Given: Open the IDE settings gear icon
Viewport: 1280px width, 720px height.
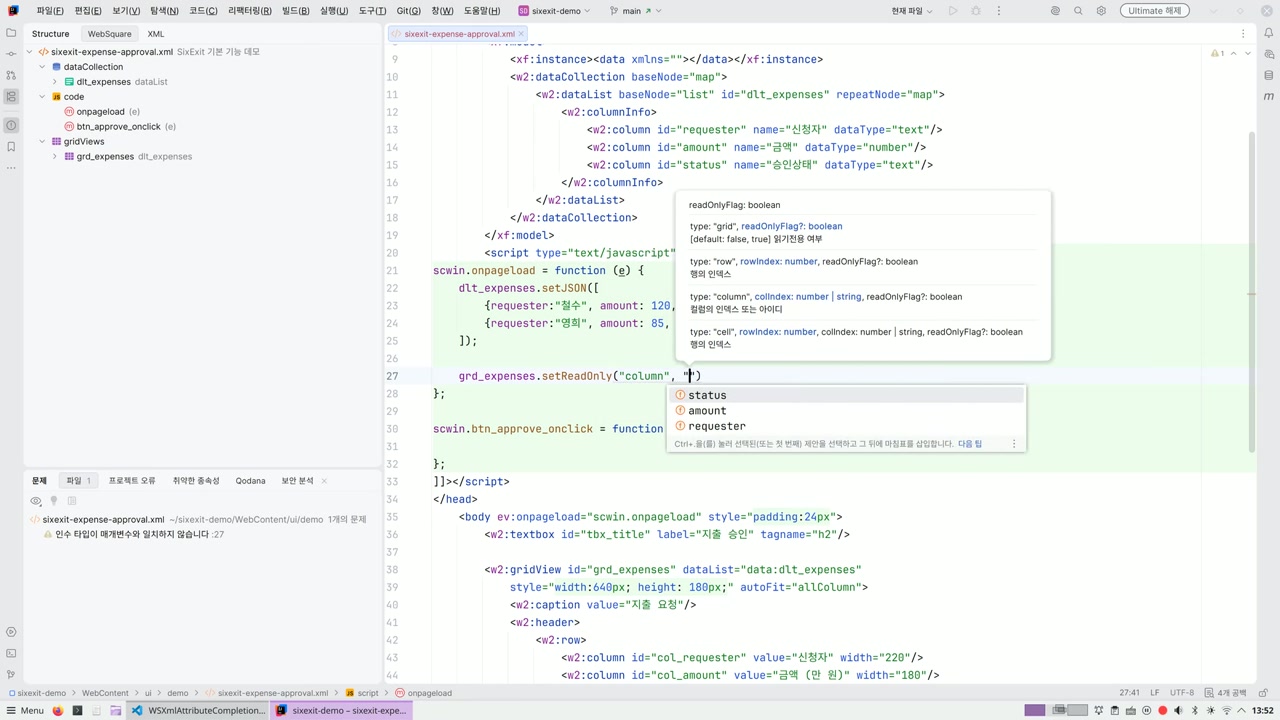Looking at the screenshot, I should coord(1101,11).
